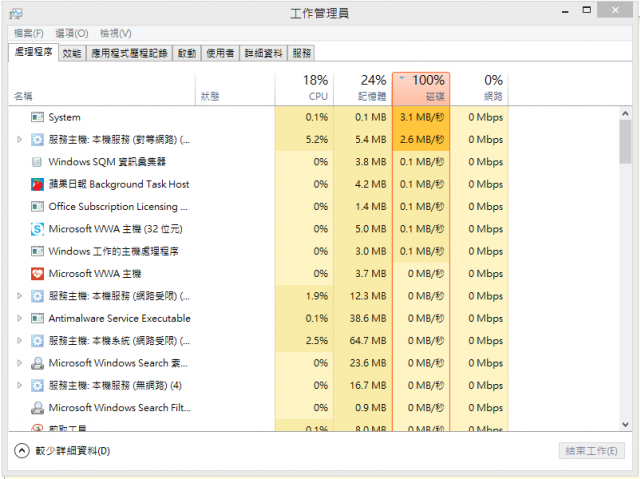Select the 處理程序 tab
Image resolution: width=640 pixels, height=479 pixels.
33,52
